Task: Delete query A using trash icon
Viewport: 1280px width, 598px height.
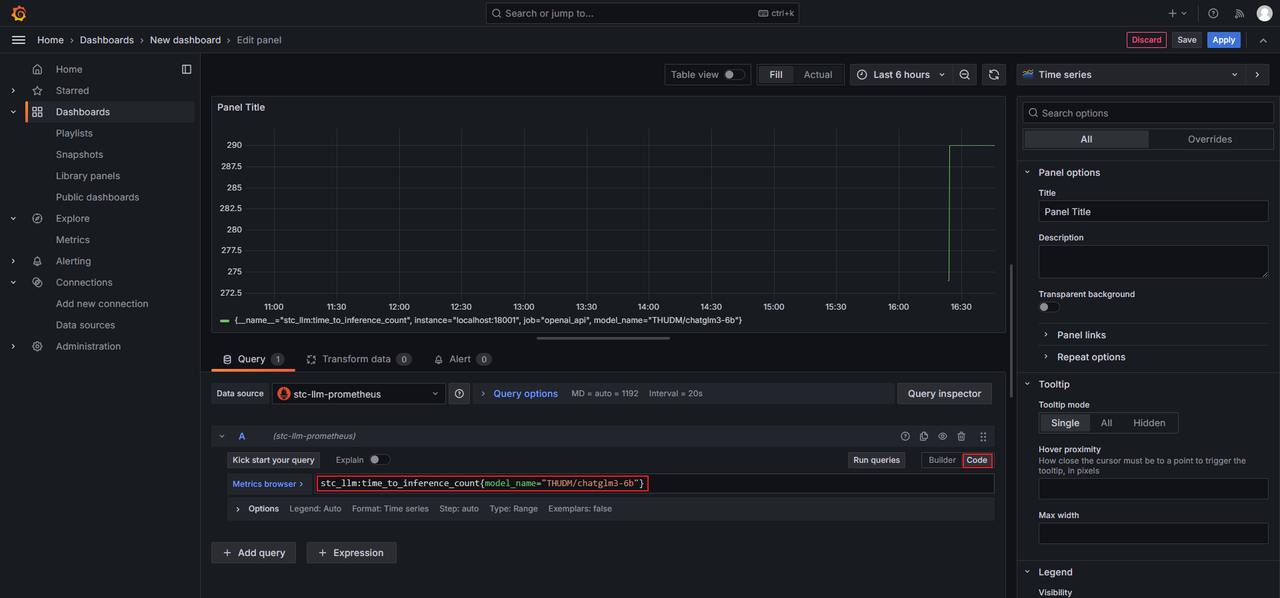Action: coord(961,437)
